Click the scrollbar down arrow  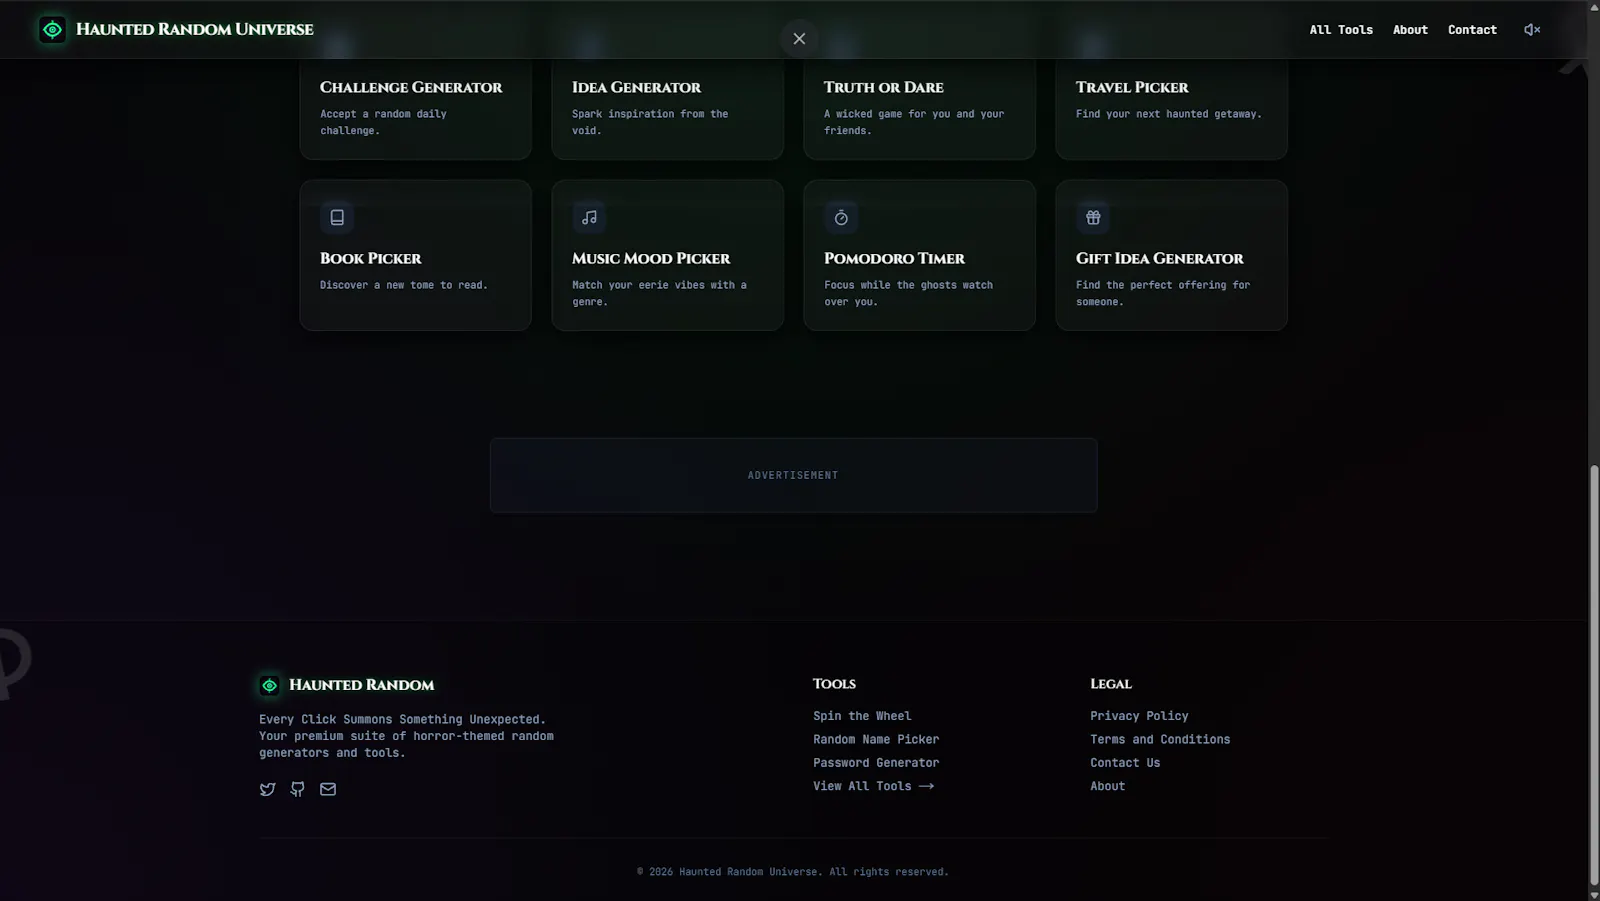[x=1594, y=894]
